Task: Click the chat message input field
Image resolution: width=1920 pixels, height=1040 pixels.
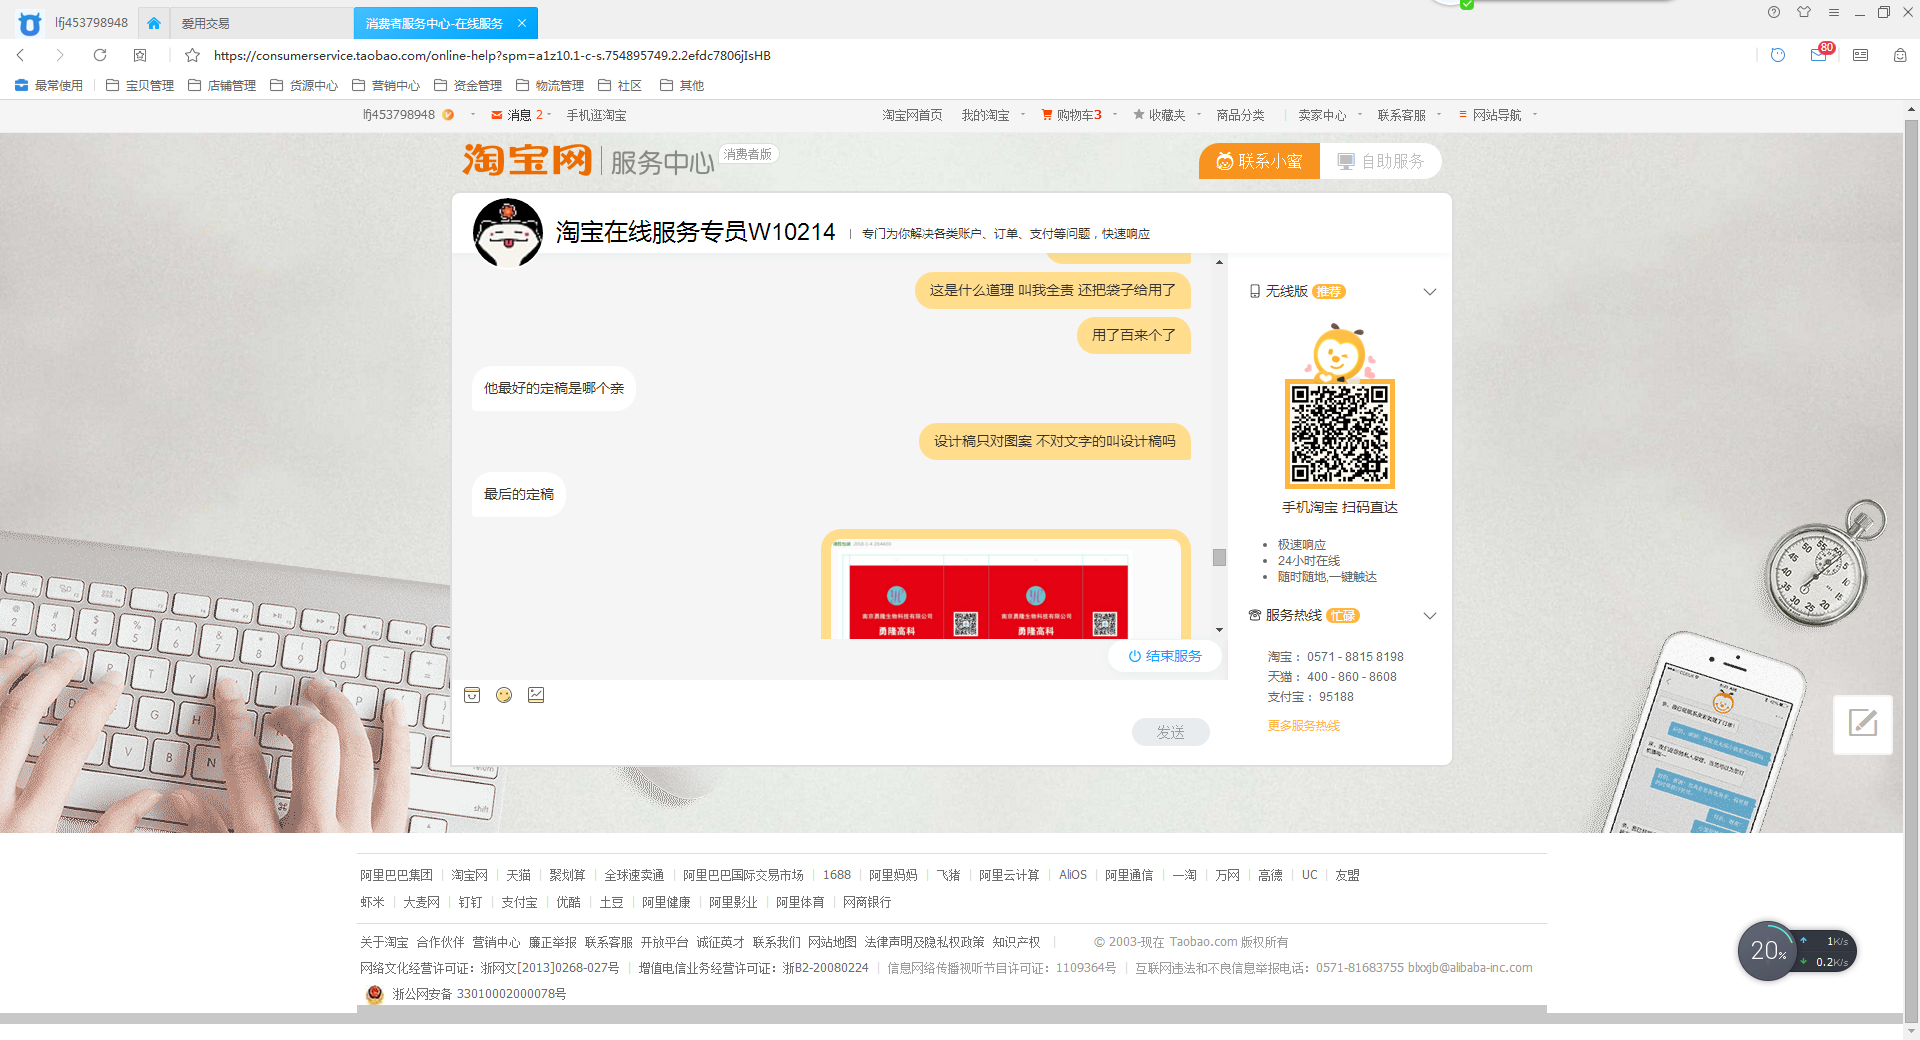Action: [790, 732]
